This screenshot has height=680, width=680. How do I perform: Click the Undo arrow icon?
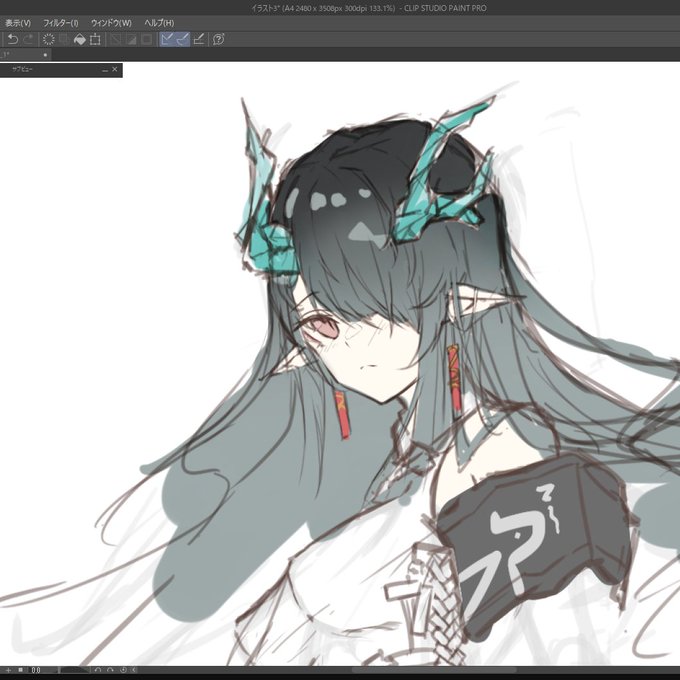tap(13, 39)
